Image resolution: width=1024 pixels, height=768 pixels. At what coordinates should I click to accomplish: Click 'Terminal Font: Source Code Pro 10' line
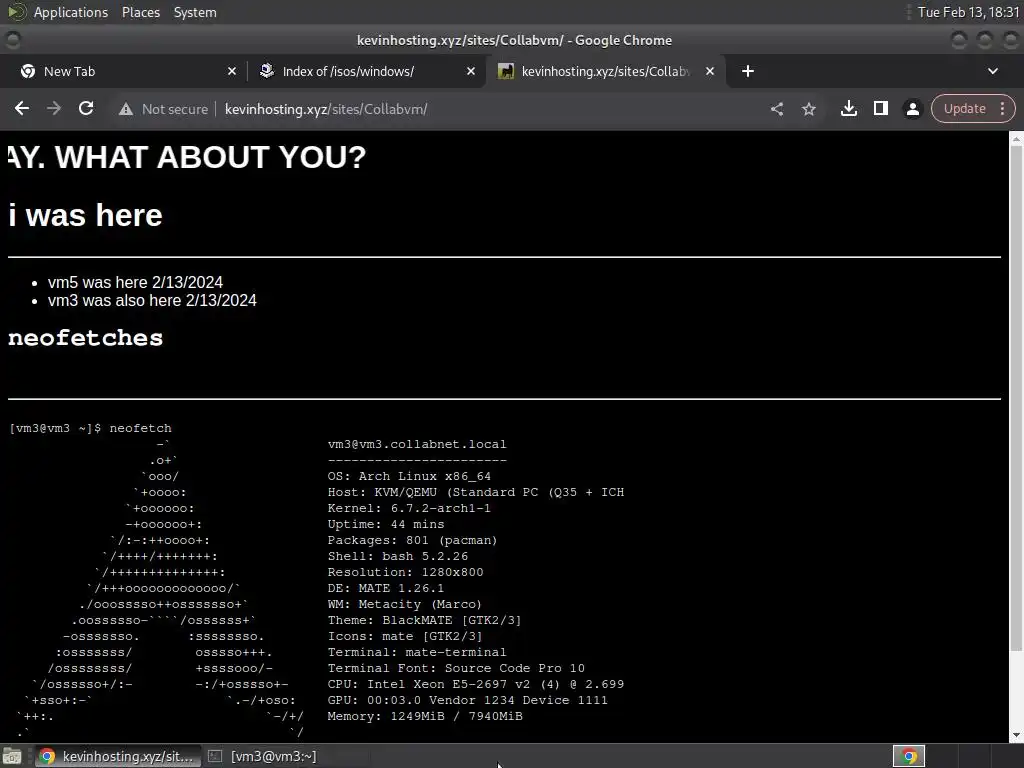tap(456, 668)
